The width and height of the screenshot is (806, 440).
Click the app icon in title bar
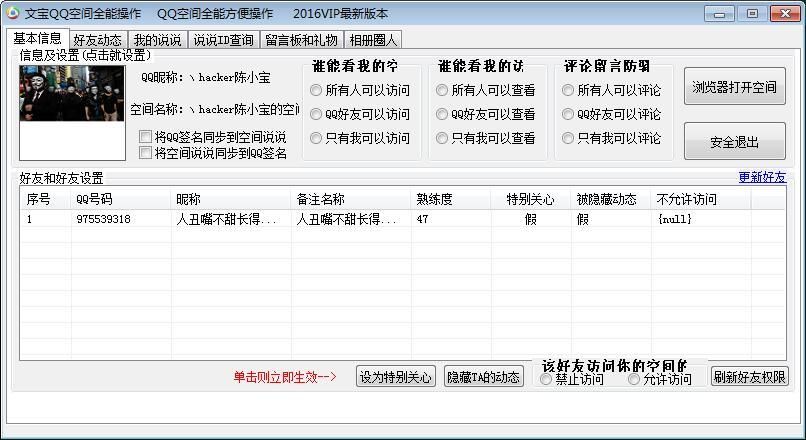[x=13, y=13]
